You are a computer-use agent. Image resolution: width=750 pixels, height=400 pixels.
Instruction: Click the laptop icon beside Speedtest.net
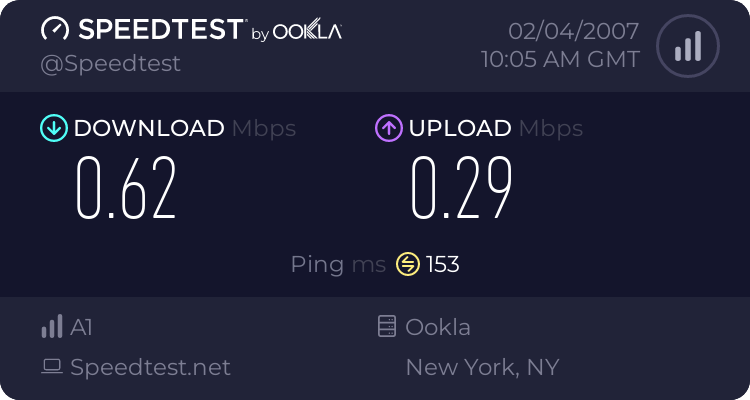(51, 367)
